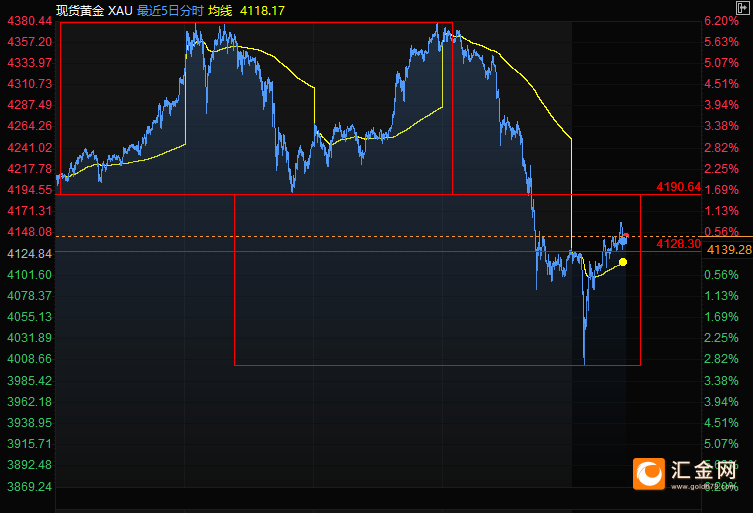Select the 最近5日分时 period label
This screenshot has height=513, width=753.
point(170,10)
